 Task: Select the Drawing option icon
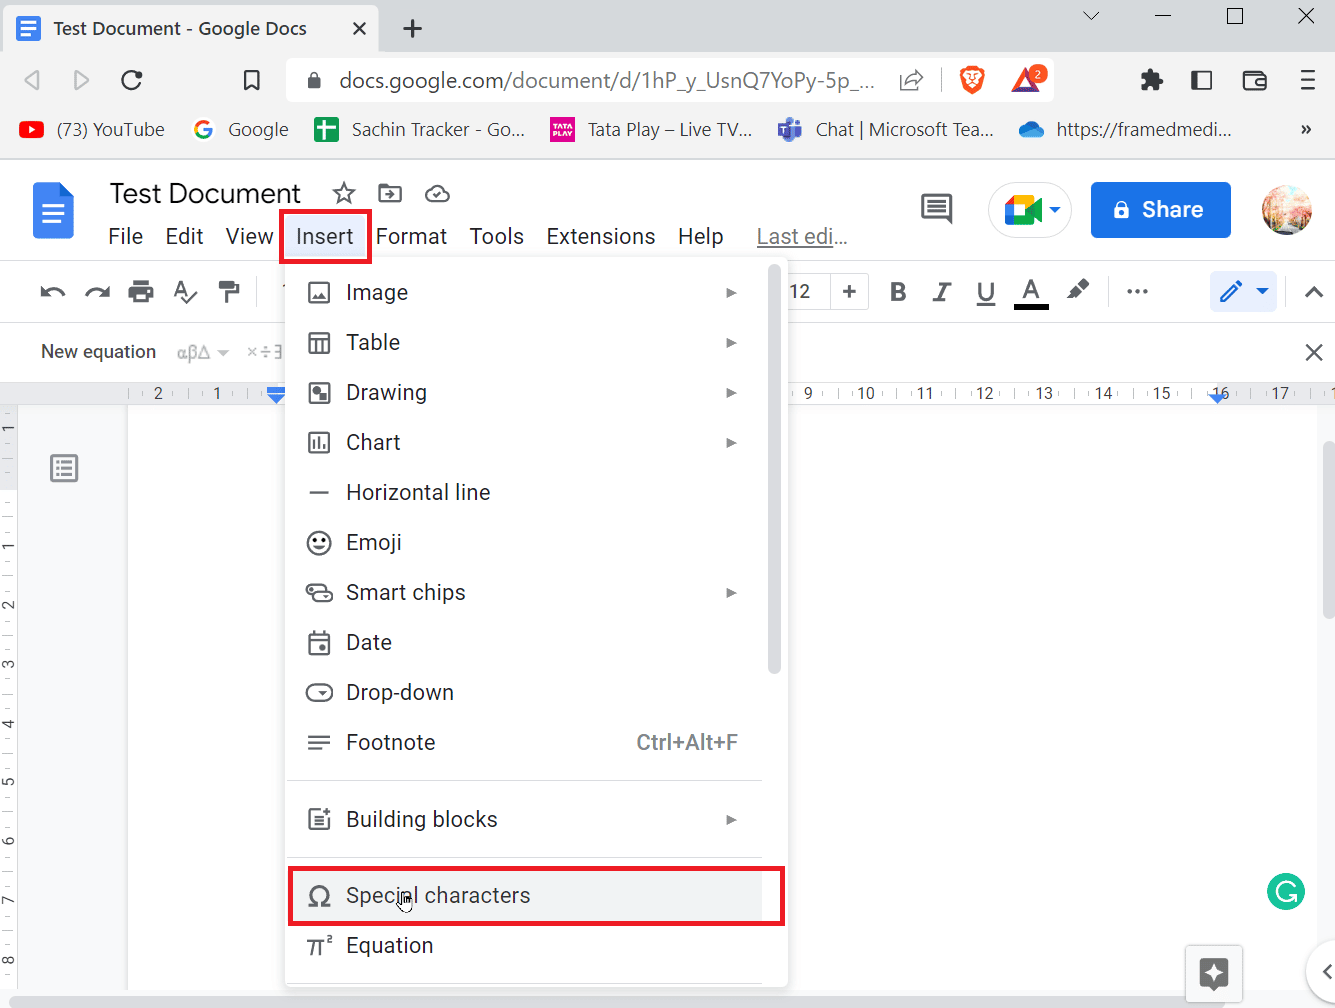(319, 392)
